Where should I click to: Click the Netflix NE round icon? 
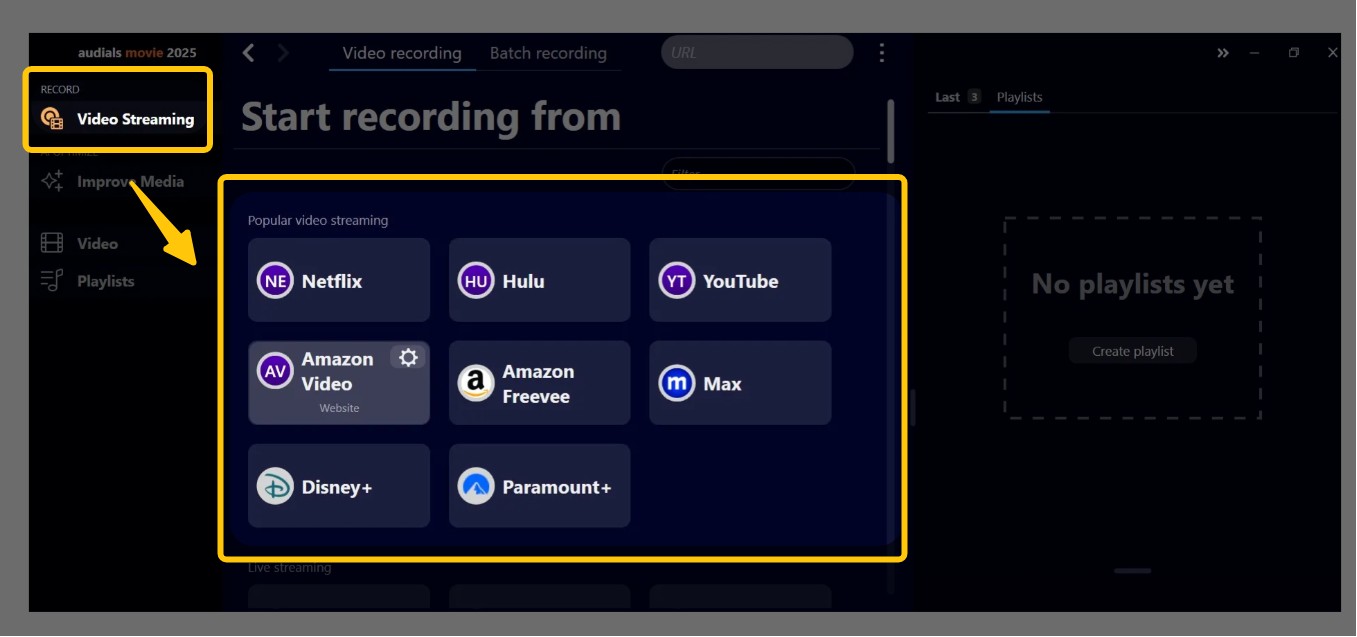[x=275, y=281]
